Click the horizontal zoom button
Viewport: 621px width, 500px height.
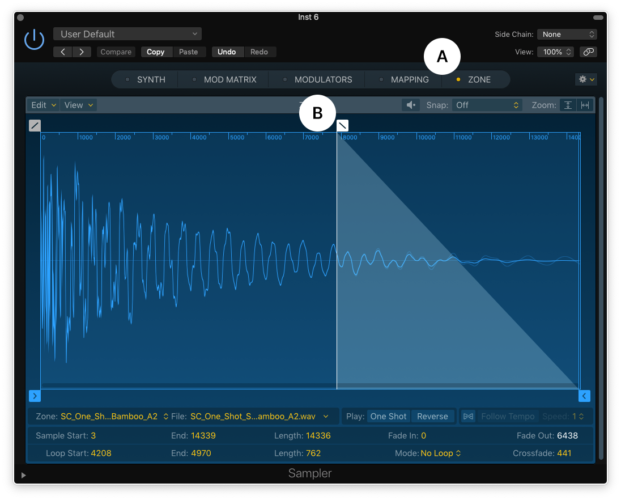point(585,105)
